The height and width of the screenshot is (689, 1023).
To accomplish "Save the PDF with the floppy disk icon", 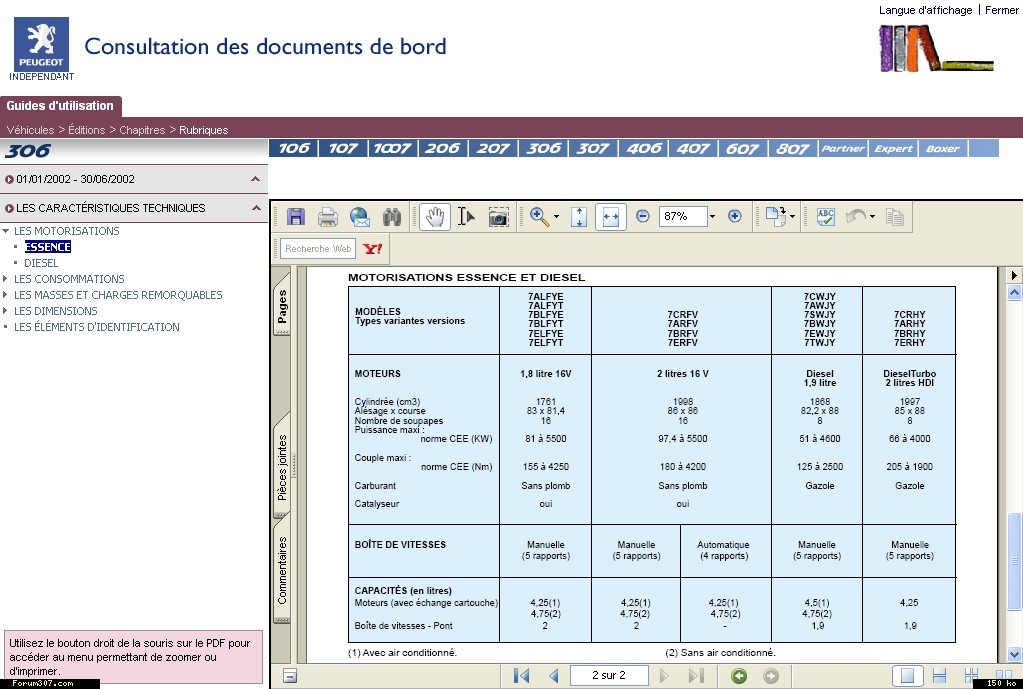I will (x=296, y=217).
